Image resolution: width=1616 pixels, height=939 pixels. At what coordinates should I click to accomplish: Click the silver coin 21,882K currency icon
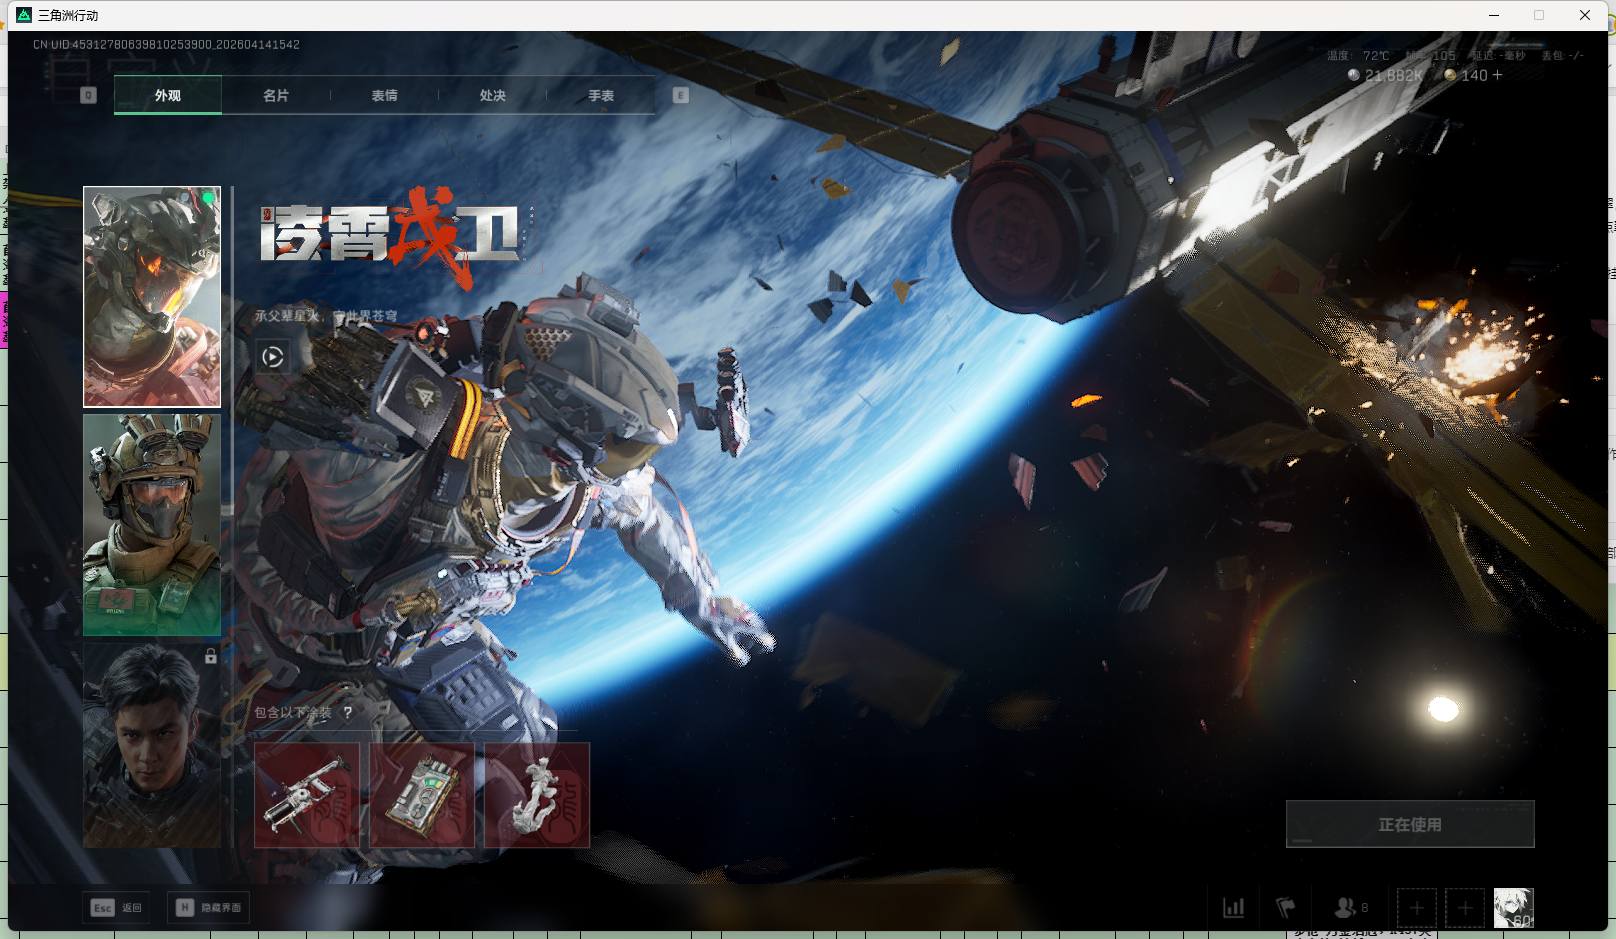(1354, 75)
